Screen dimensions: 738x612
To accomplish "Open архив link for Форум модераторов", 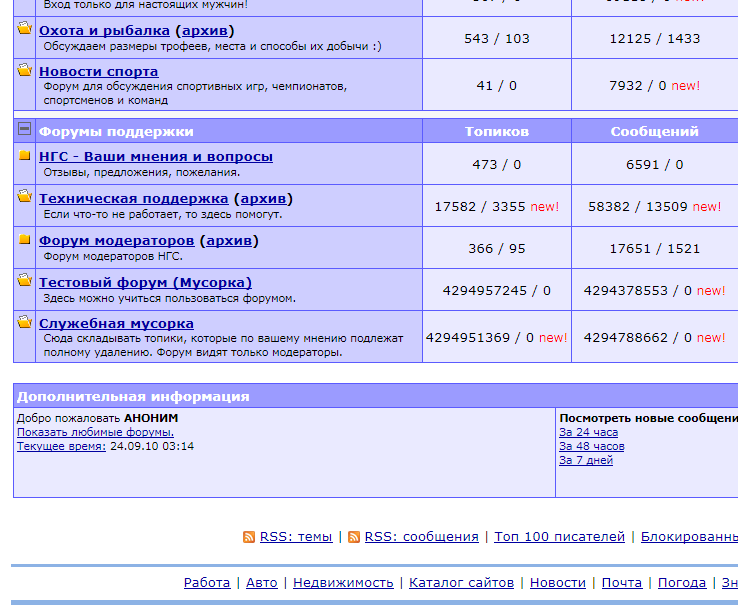I will coord(228,241).
